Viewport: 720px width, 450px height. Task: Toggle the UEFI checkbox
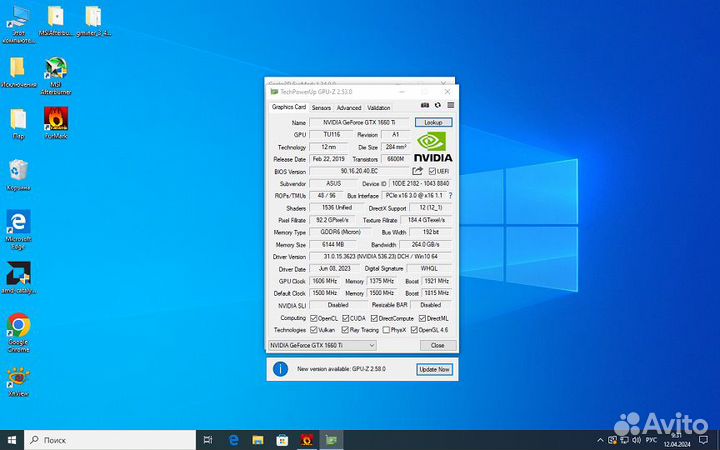(432, 171)
